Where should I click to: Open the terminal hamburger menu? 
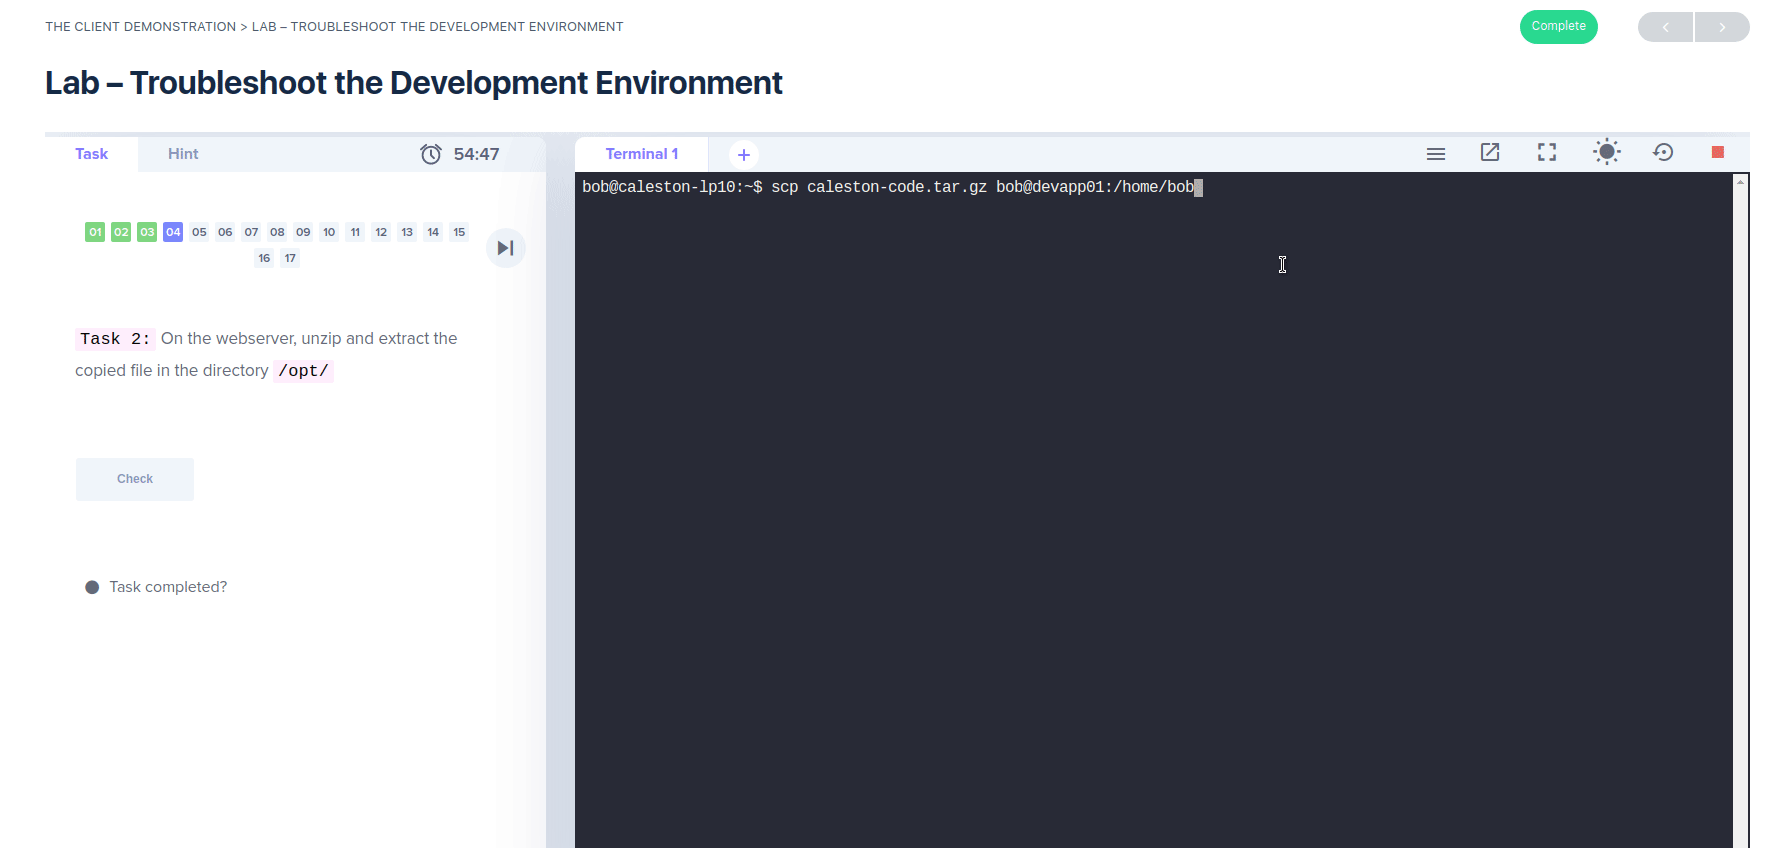point(1435,153)
